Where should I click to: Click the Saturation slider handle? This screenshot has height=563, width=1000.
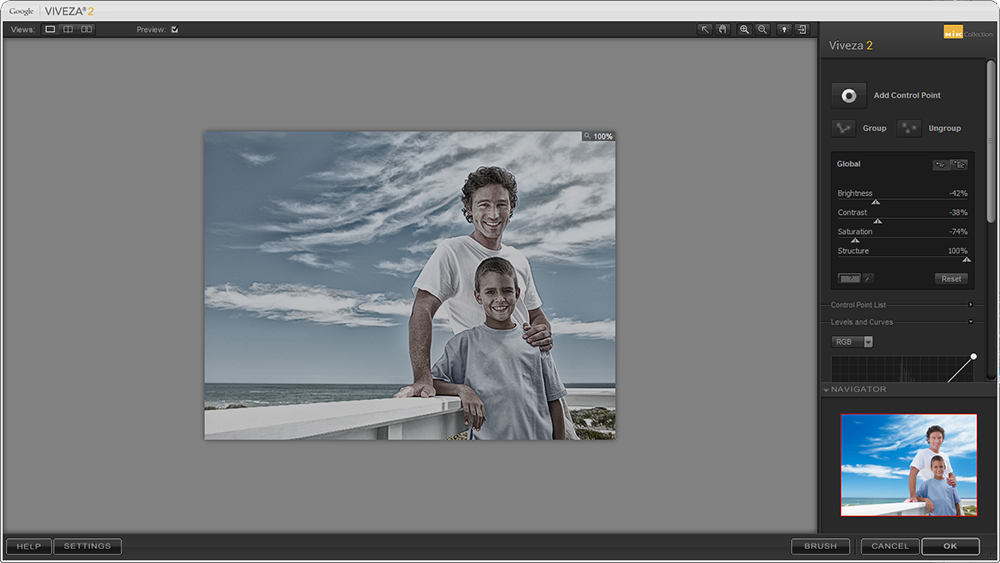pyautogui.click(x=855, y=240)
